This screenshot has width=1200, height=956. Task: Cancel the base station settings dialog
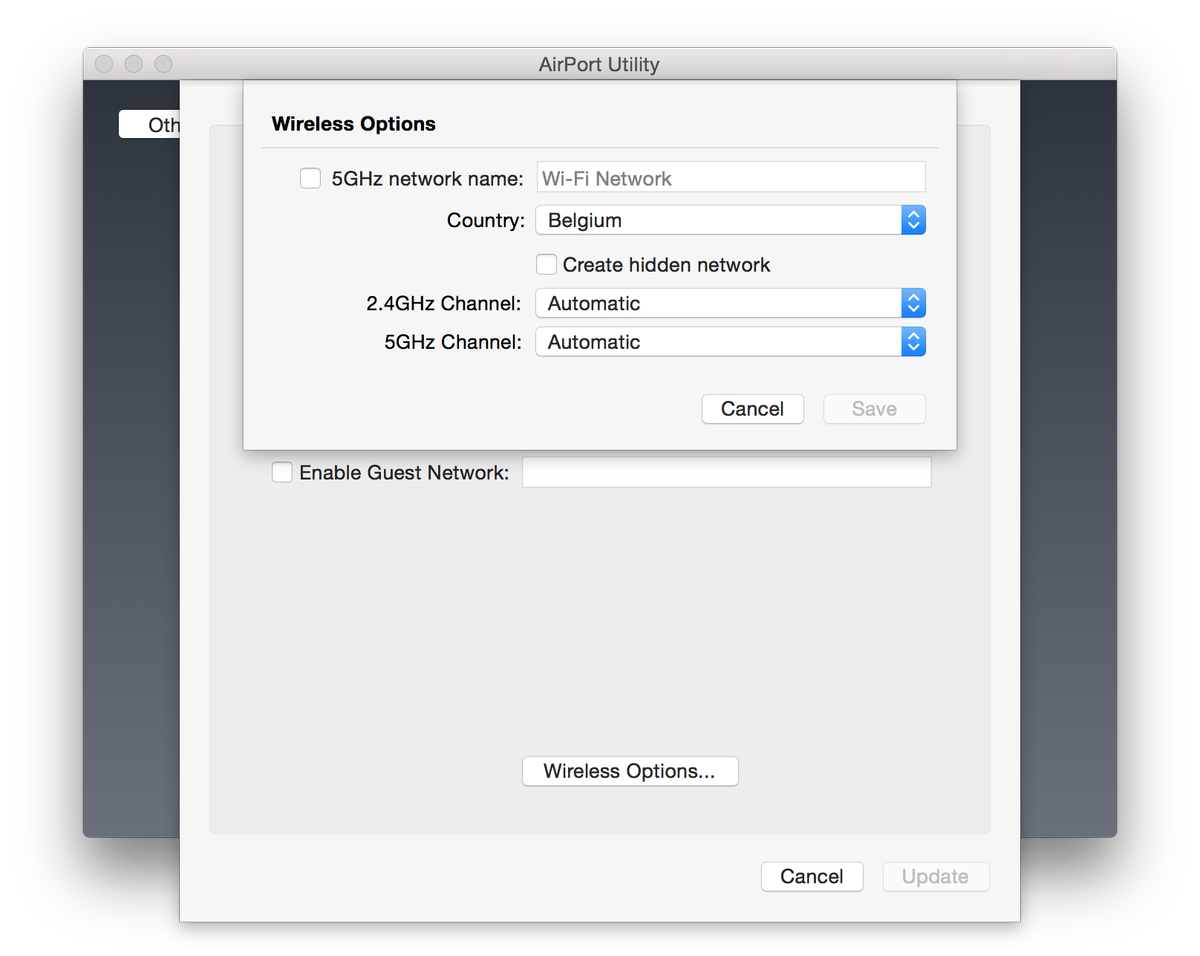point(812,877)
